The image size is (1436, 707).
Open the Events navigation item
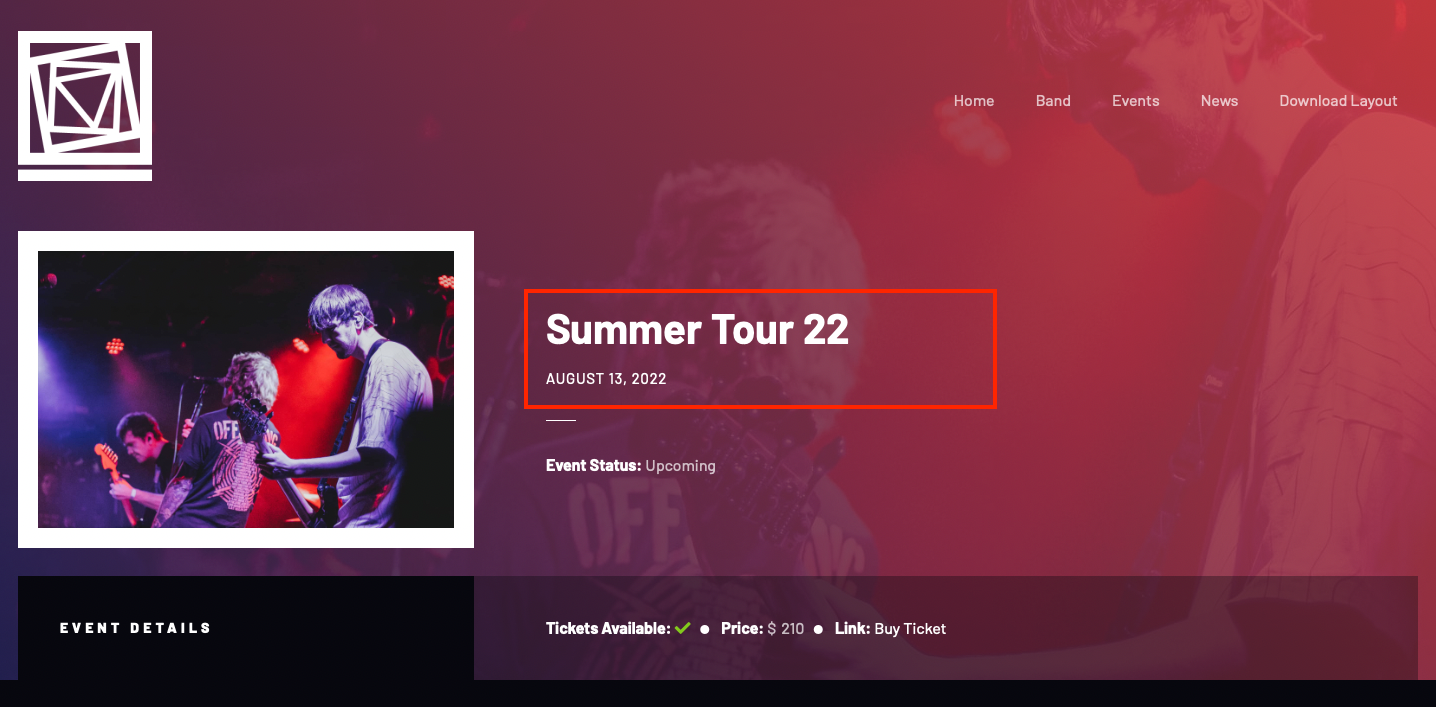pyautogui.click(x=1136, y=101)
